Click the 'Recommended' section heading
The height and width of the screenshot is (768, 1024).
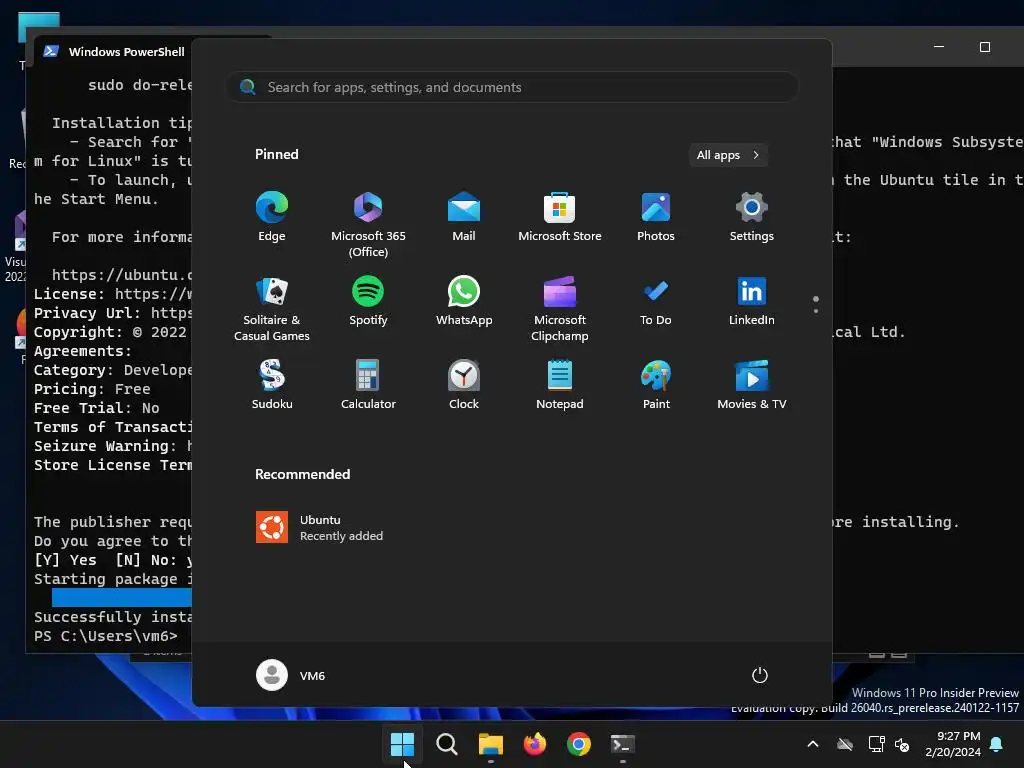click(302, 474)
